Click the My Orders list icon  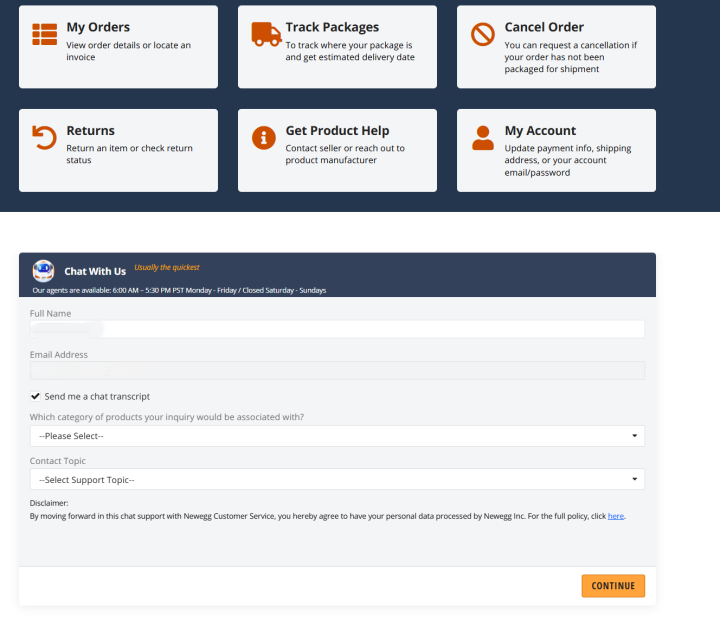45,34
